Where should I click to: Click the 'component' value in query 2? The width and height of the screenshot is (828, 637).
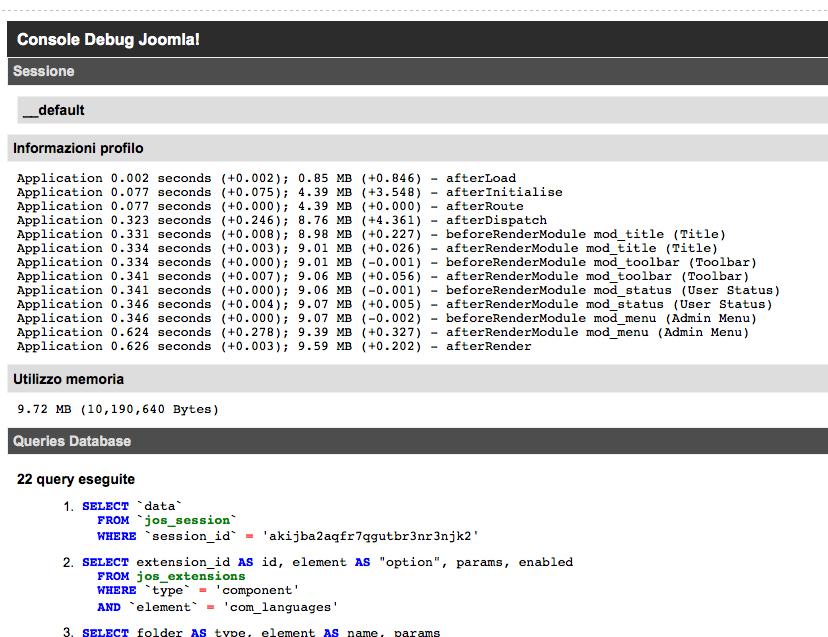tap(257, 590)
